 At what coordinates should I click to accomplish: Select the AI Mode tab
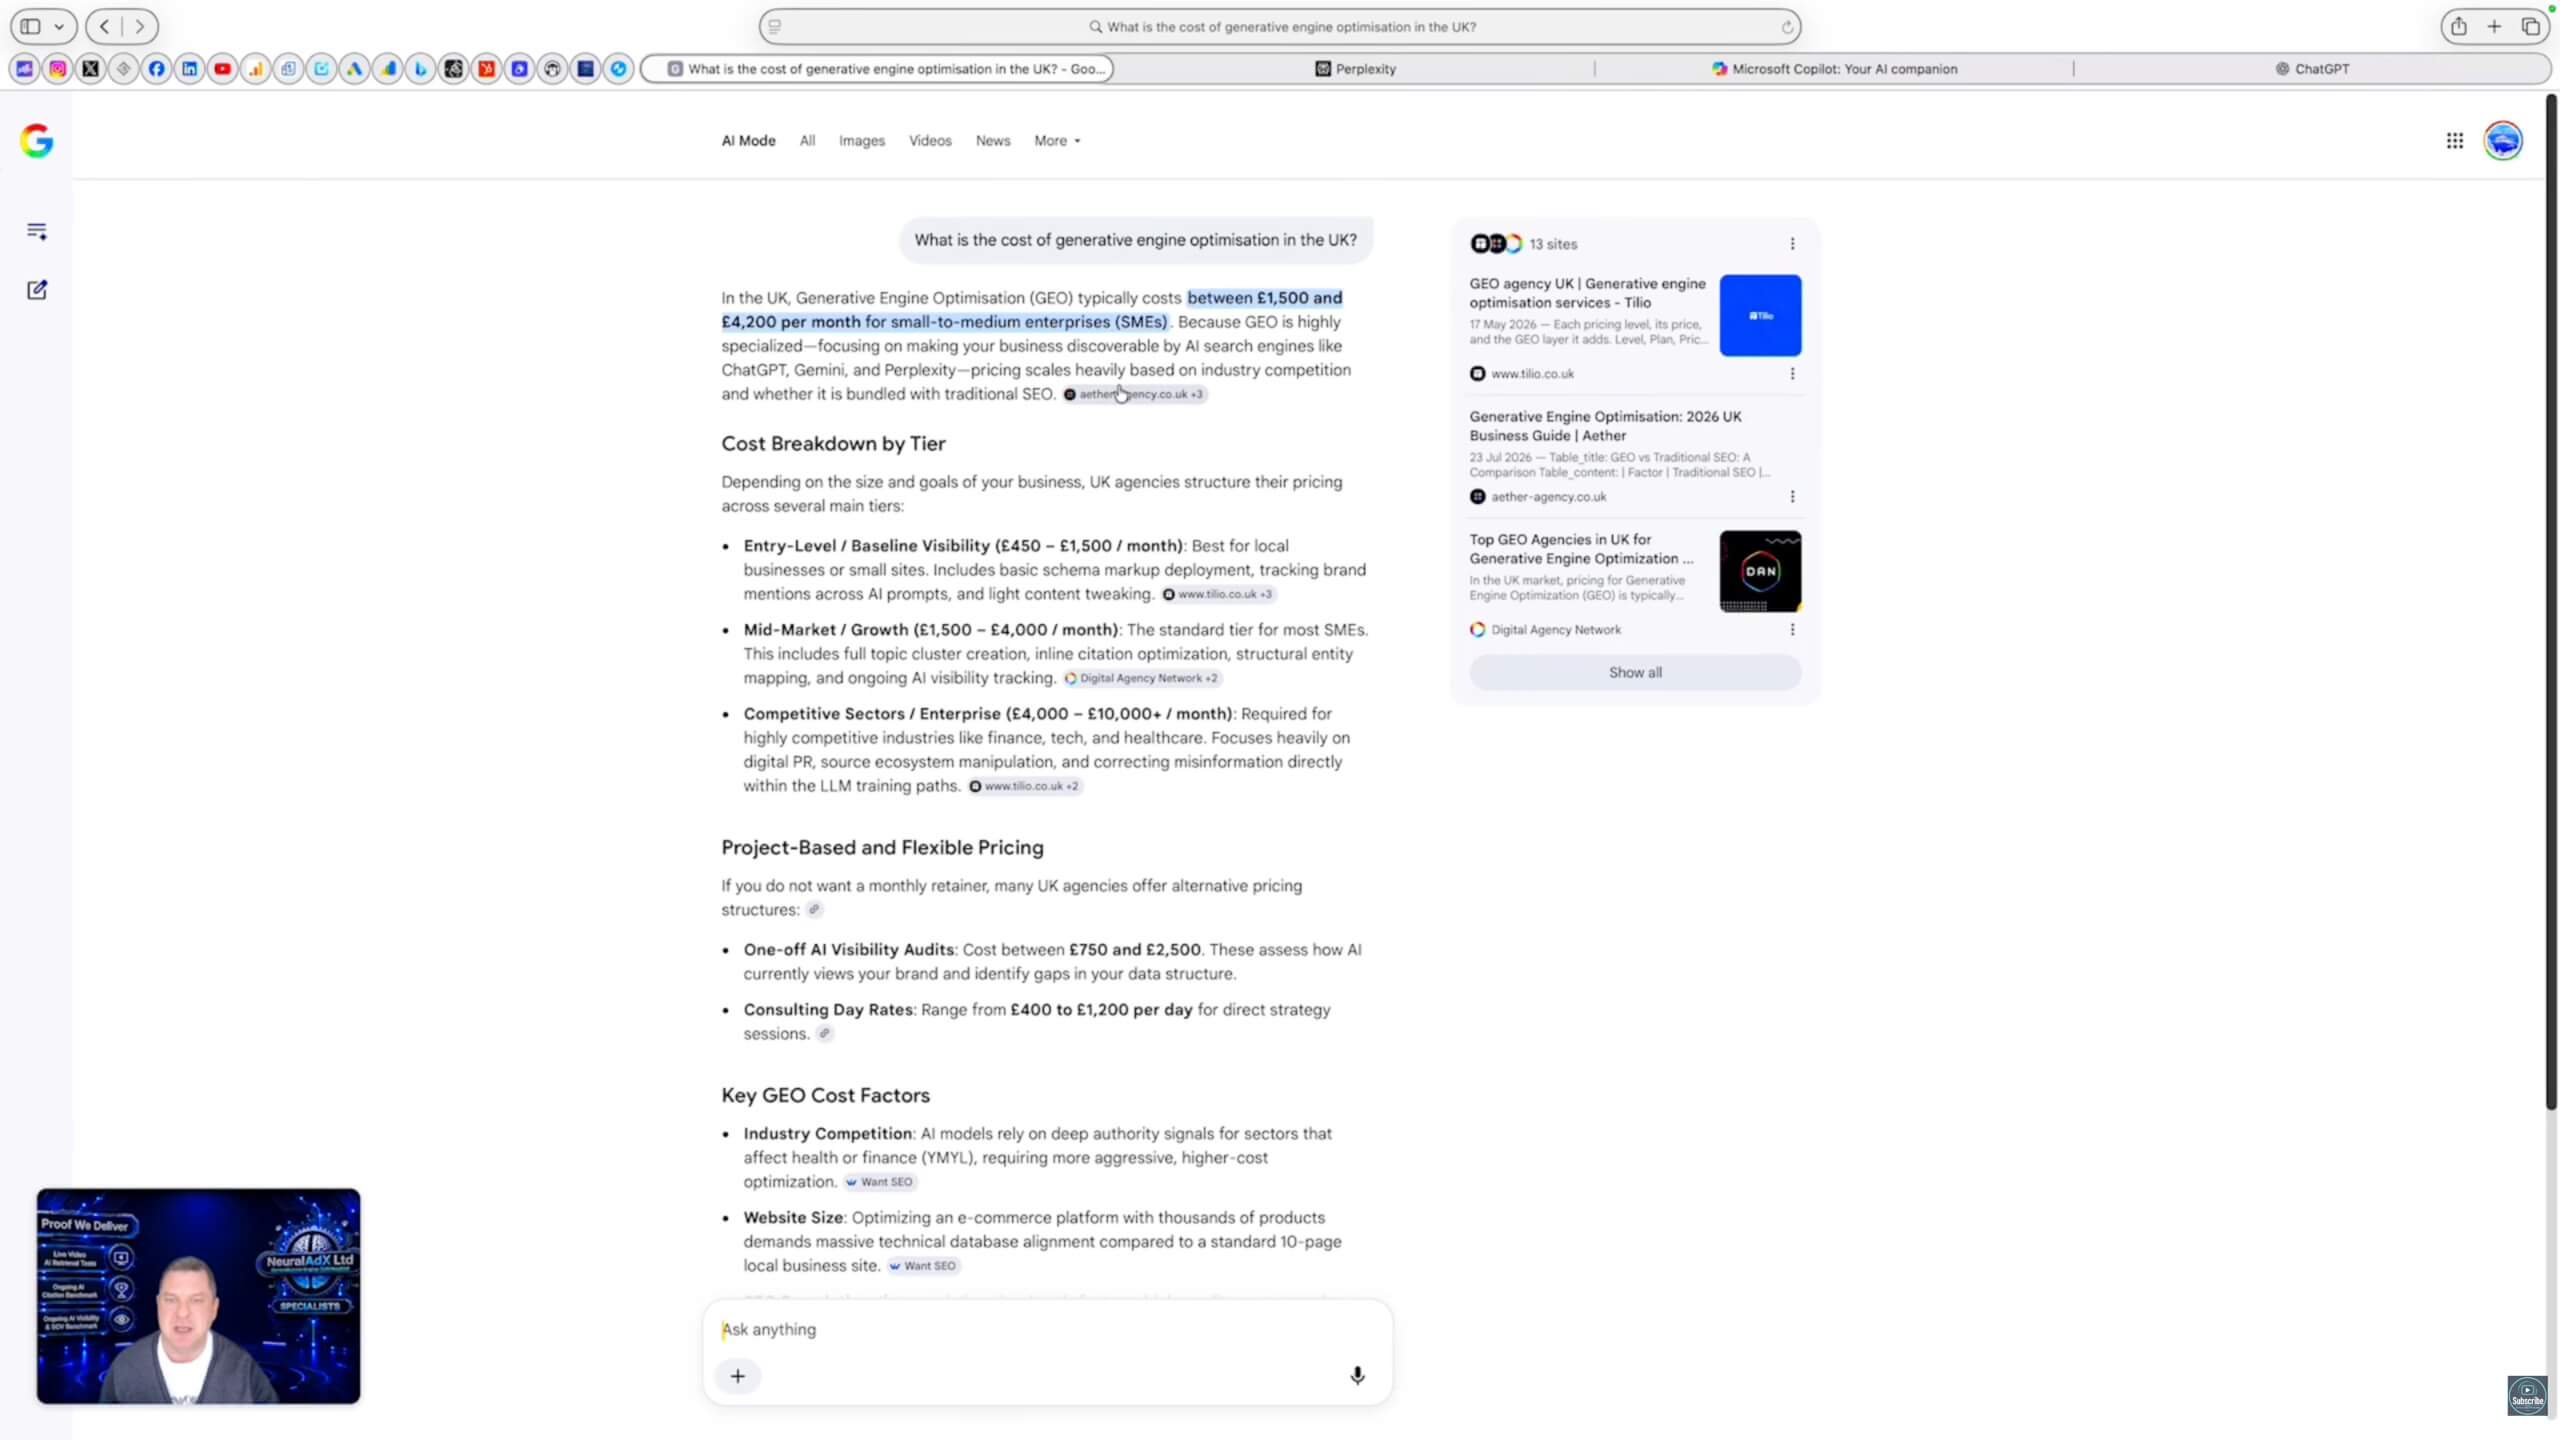coord(748,141)
